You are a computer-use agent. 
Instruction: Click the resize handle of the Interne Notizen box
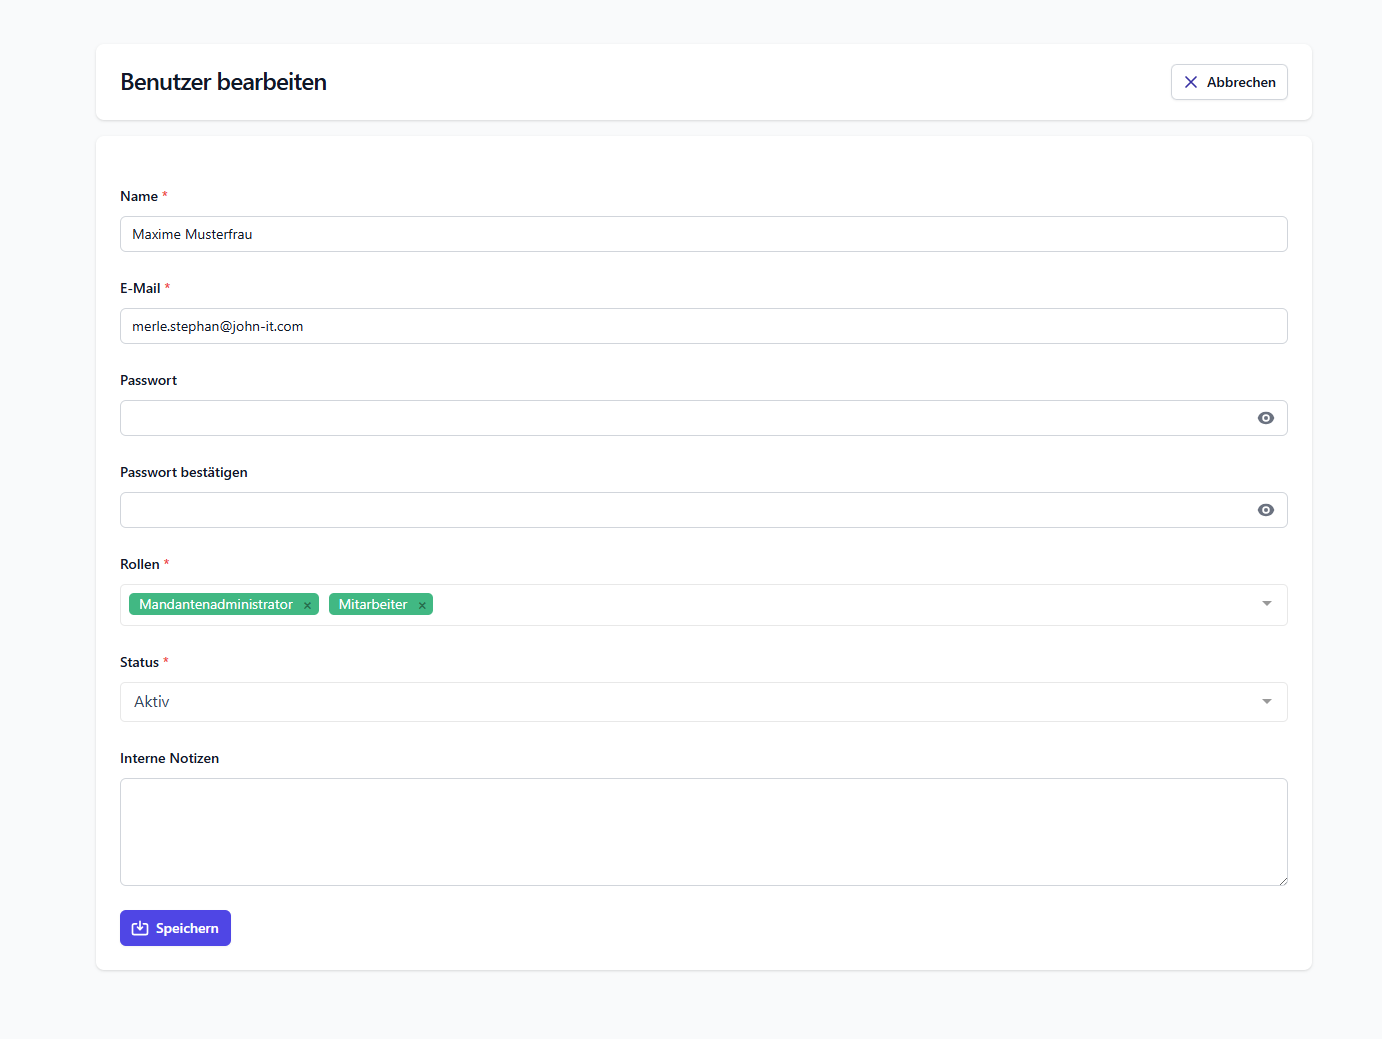click(x=1282, y=880)
